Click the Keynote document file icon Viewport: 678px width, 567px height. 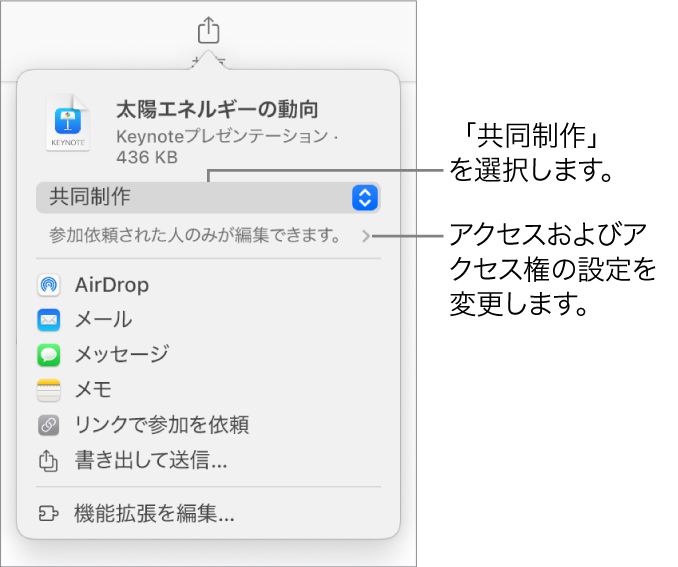68,122
